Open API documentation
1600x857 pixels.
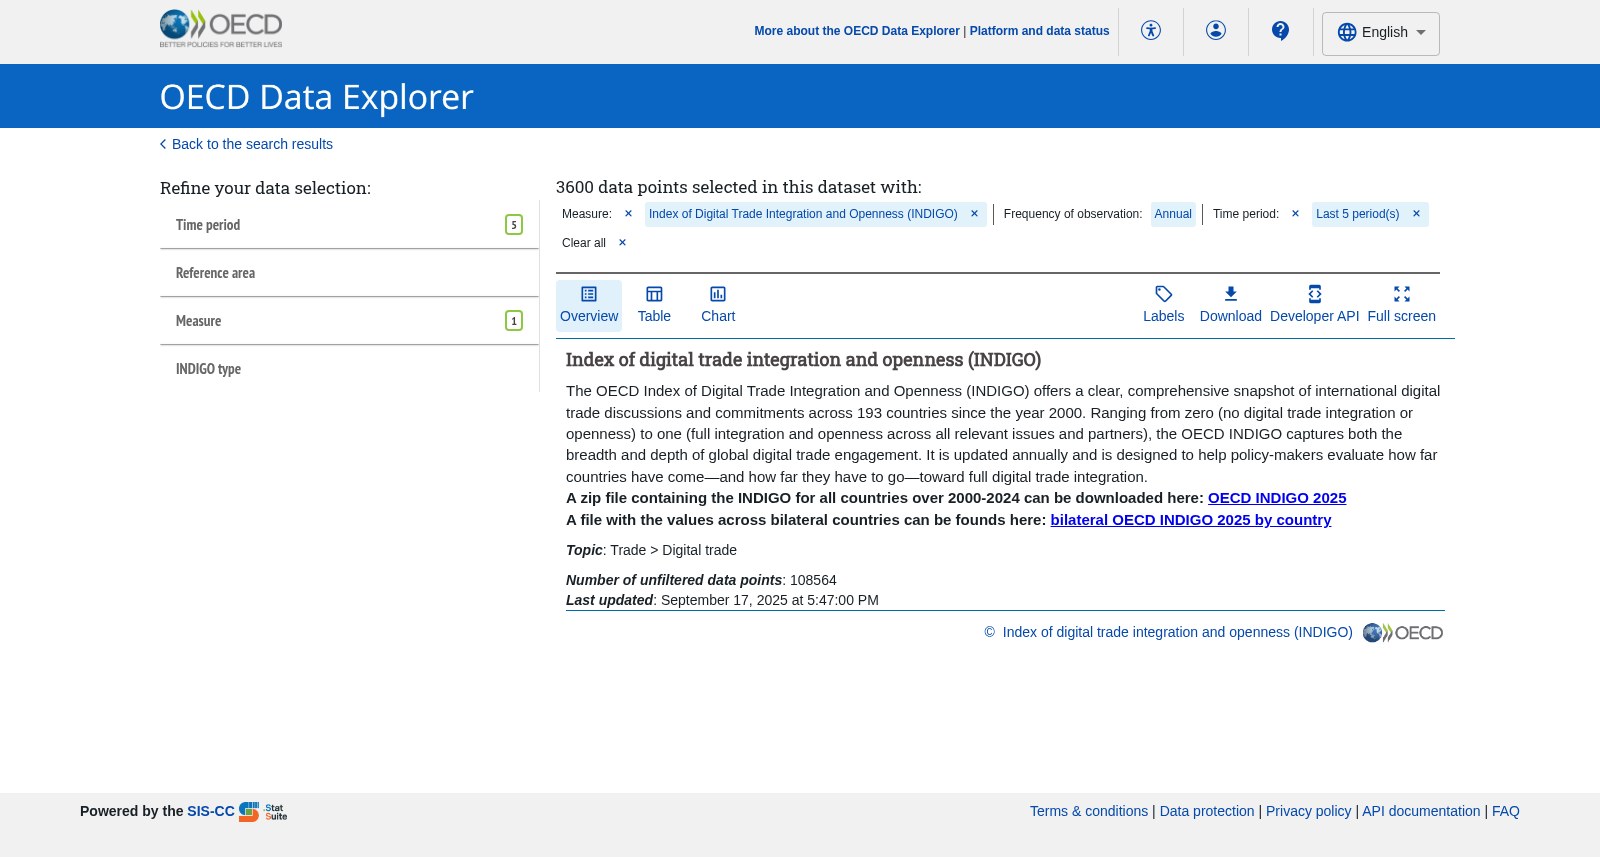1421,811
